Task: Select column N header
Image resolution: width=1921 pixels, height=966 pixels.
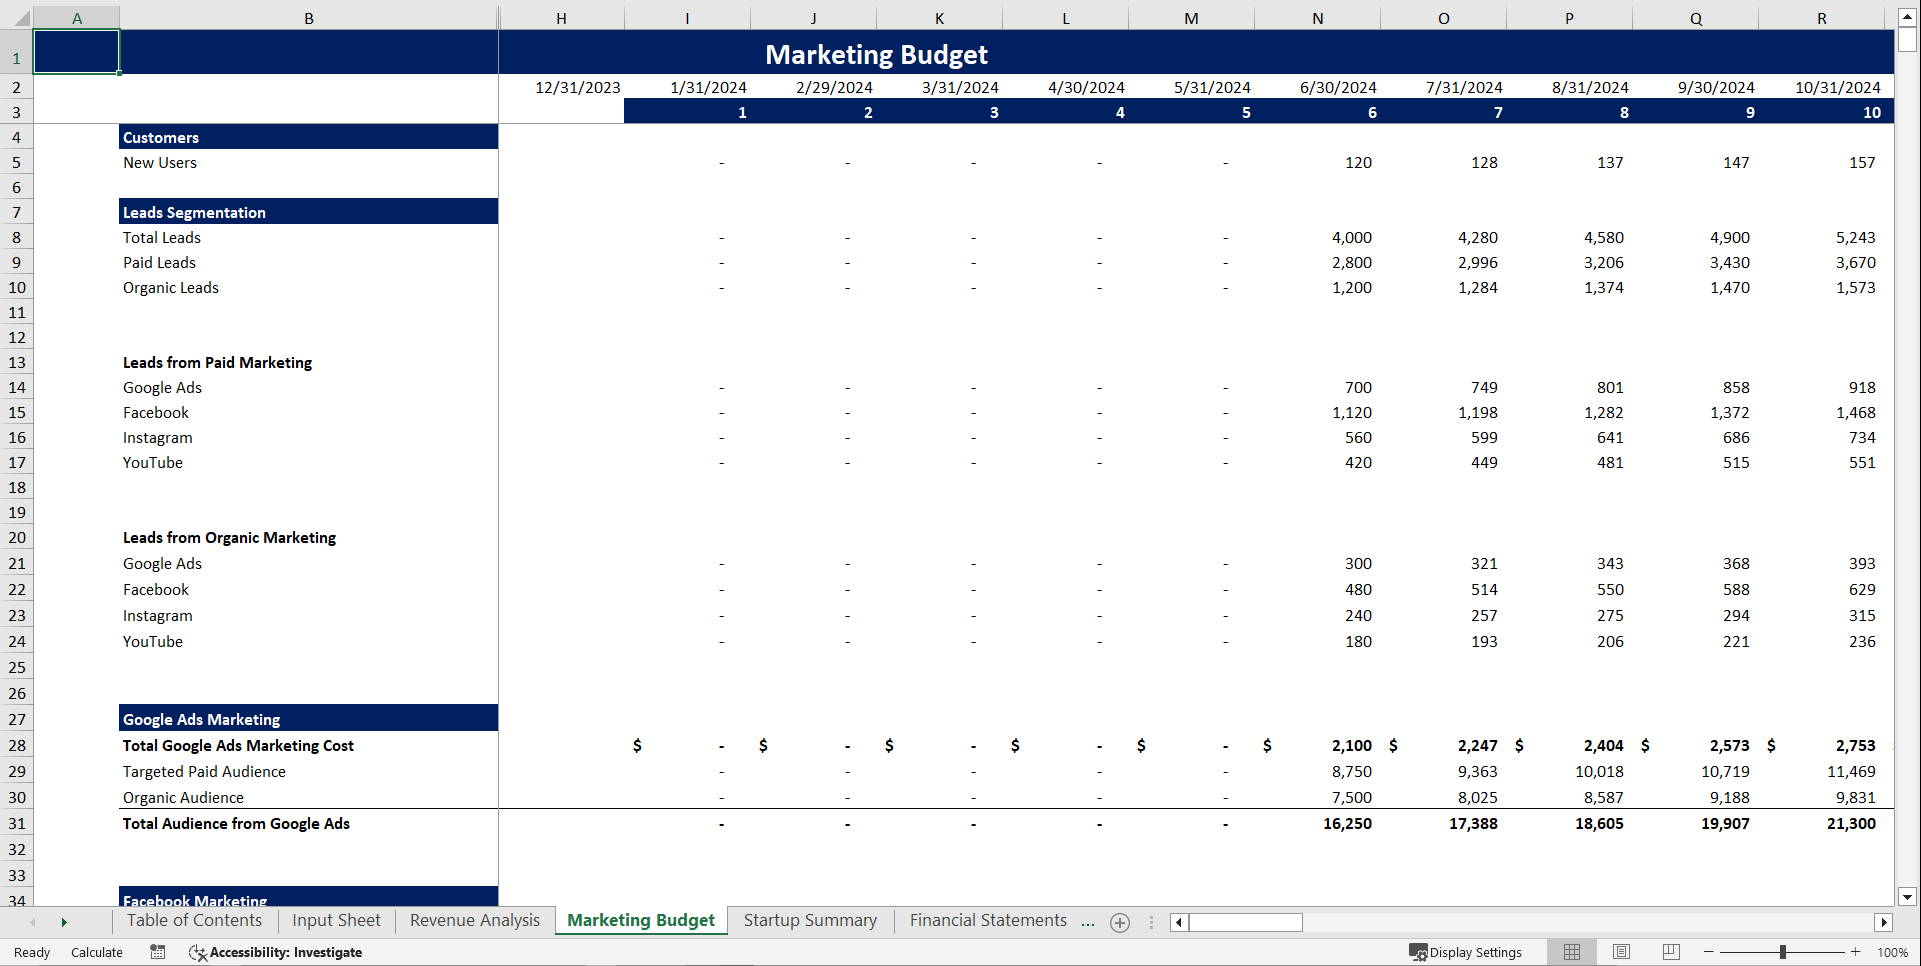Action: point(1318,18)
